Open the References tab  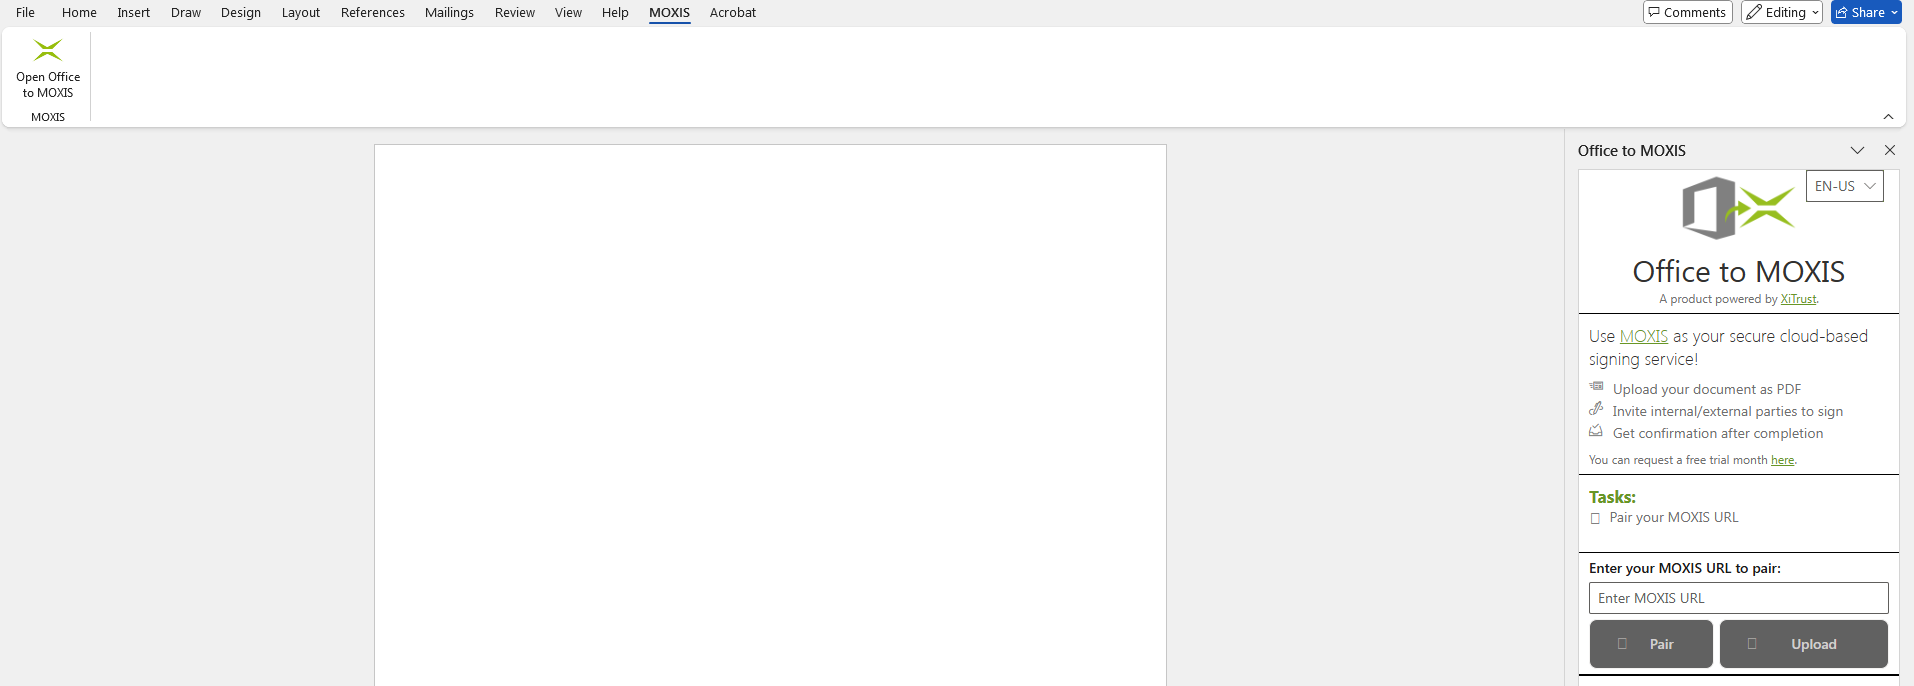pyautogui.click(x=372, y=12)
